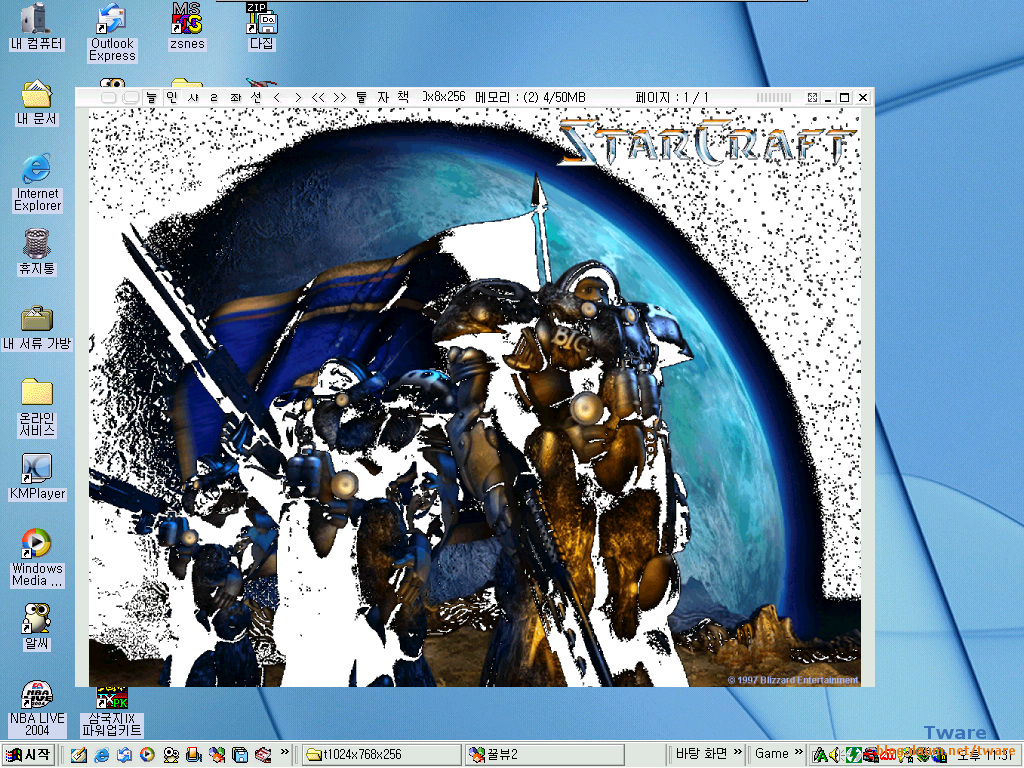
Task: Launch Outlook Express from quick launch
Action: [x=124, y=755]
